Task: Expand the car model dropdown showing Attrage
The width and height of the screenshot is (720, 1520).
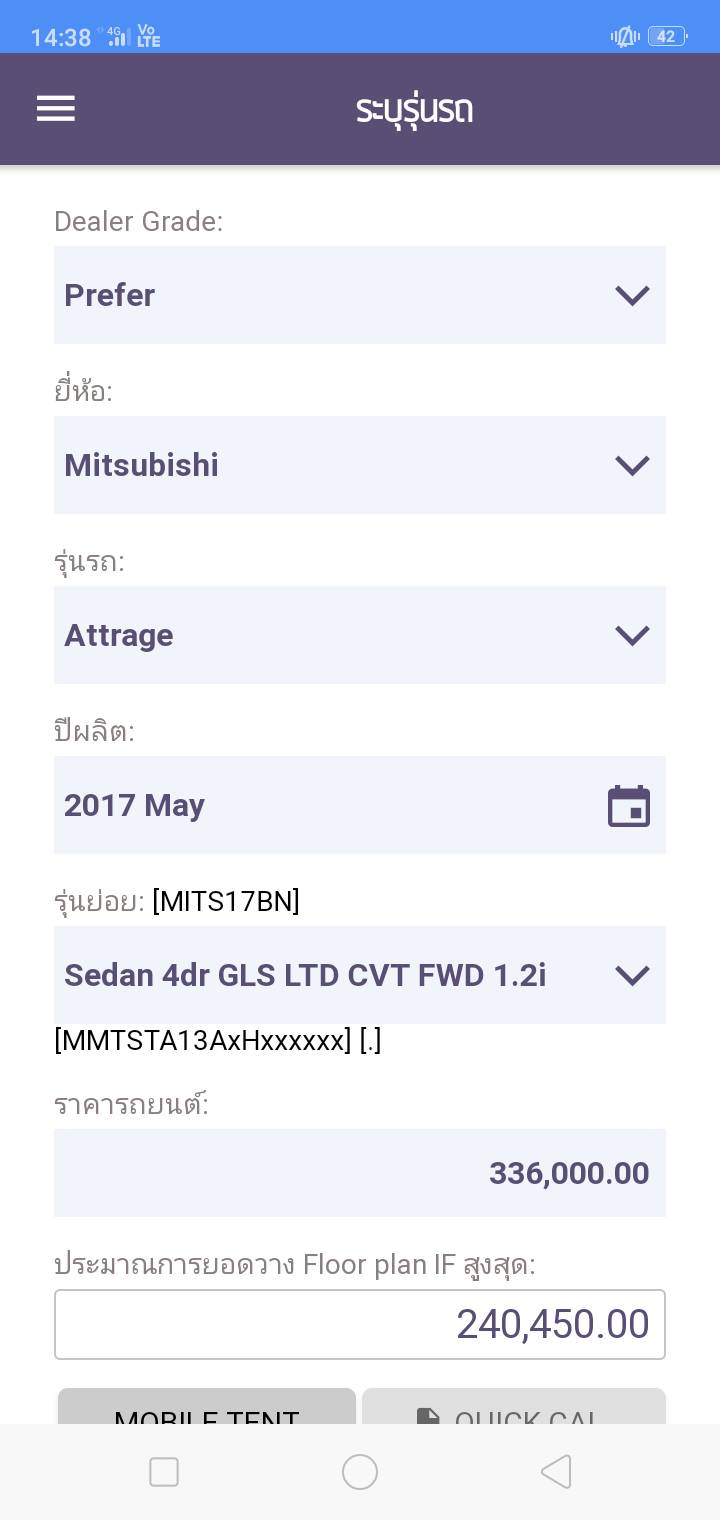Action: 360,635
